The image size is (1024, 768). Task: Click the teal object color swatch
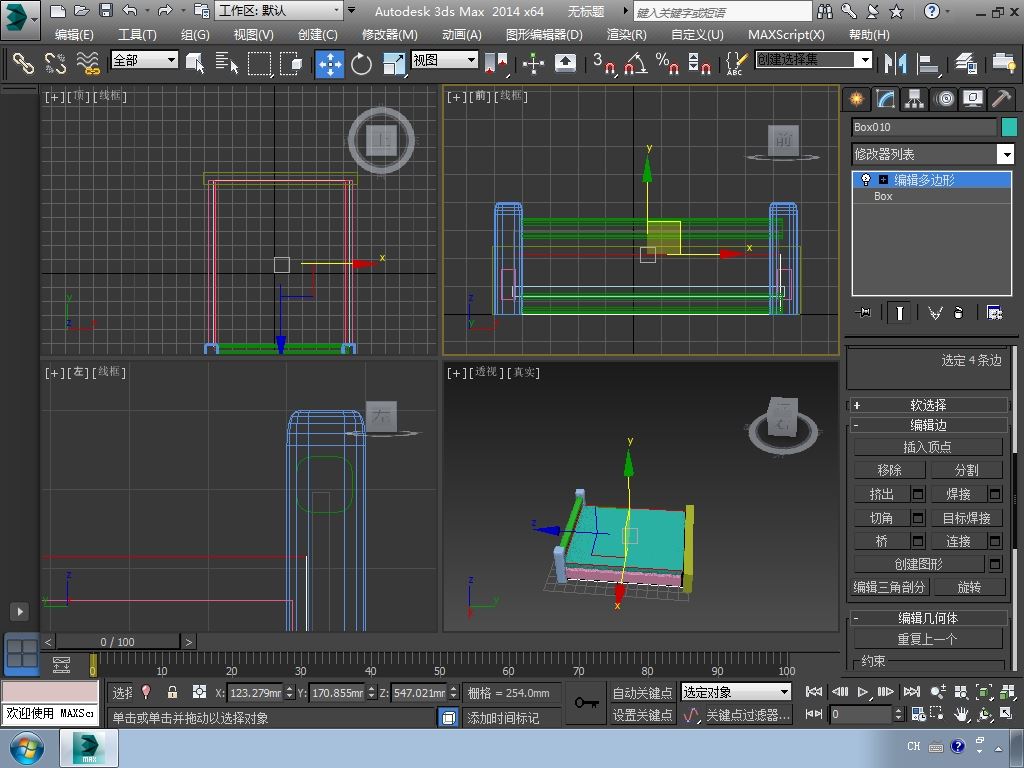pos(1008,127)
